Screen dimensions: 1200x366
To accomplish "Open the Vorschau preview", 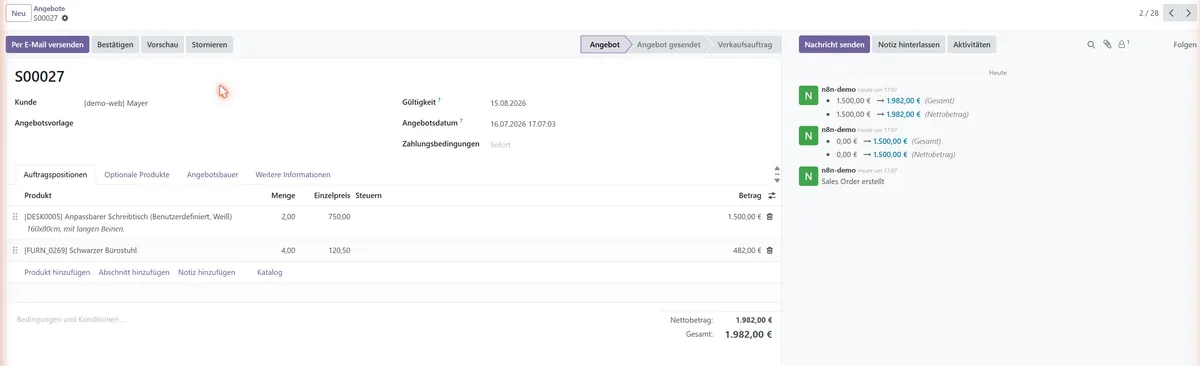I will coord(163,45).
